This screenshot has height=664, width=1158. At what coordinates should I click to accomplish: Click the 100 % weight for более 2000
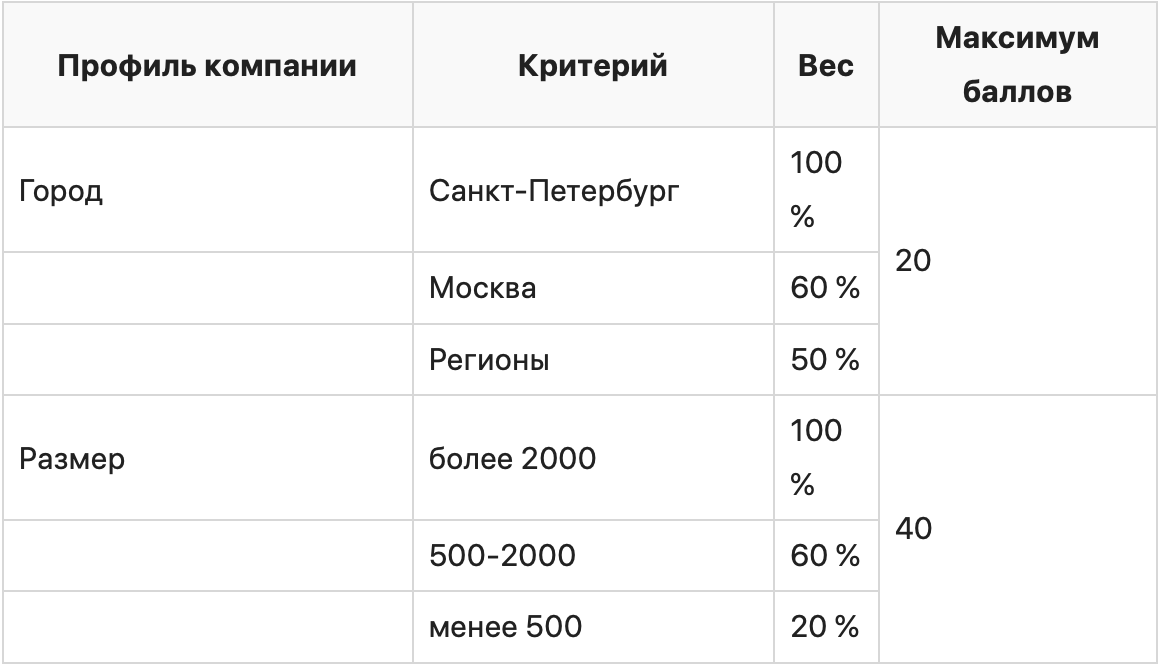[x=817, y=458]
